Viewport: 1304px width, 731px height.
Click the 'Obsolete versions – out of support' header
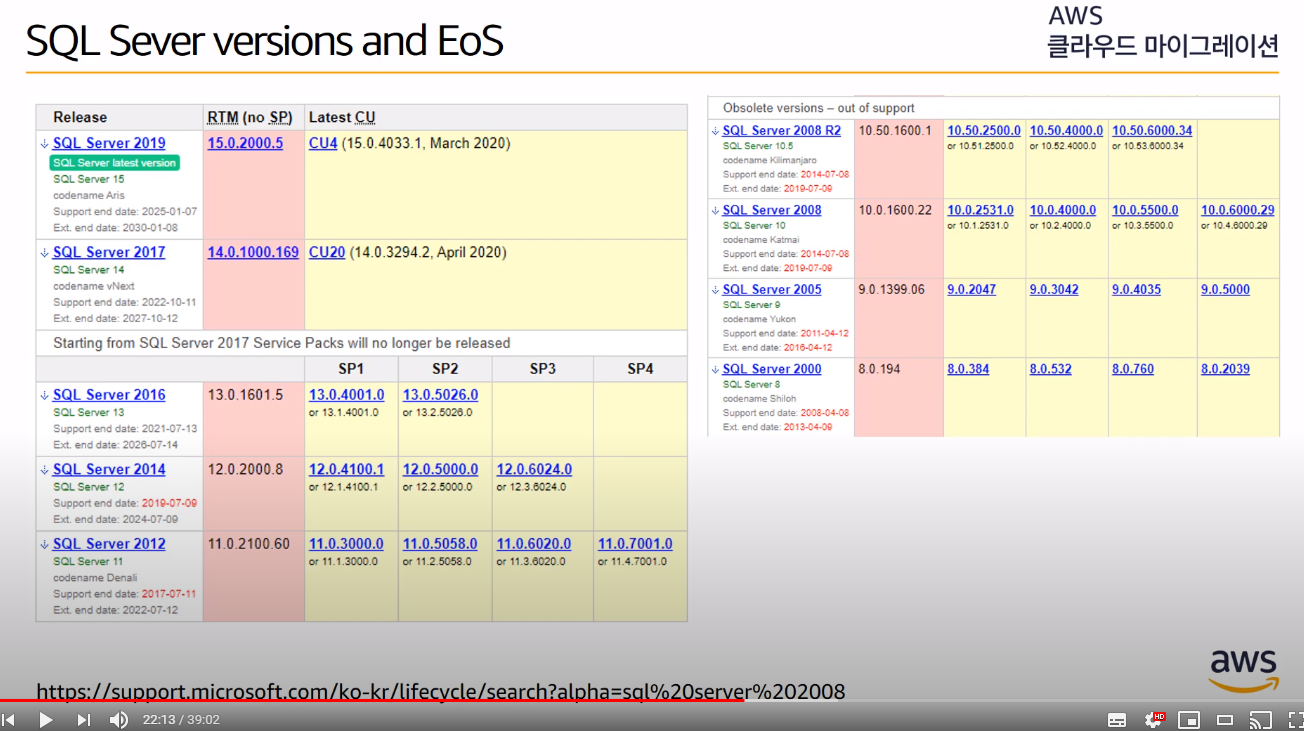819,108
